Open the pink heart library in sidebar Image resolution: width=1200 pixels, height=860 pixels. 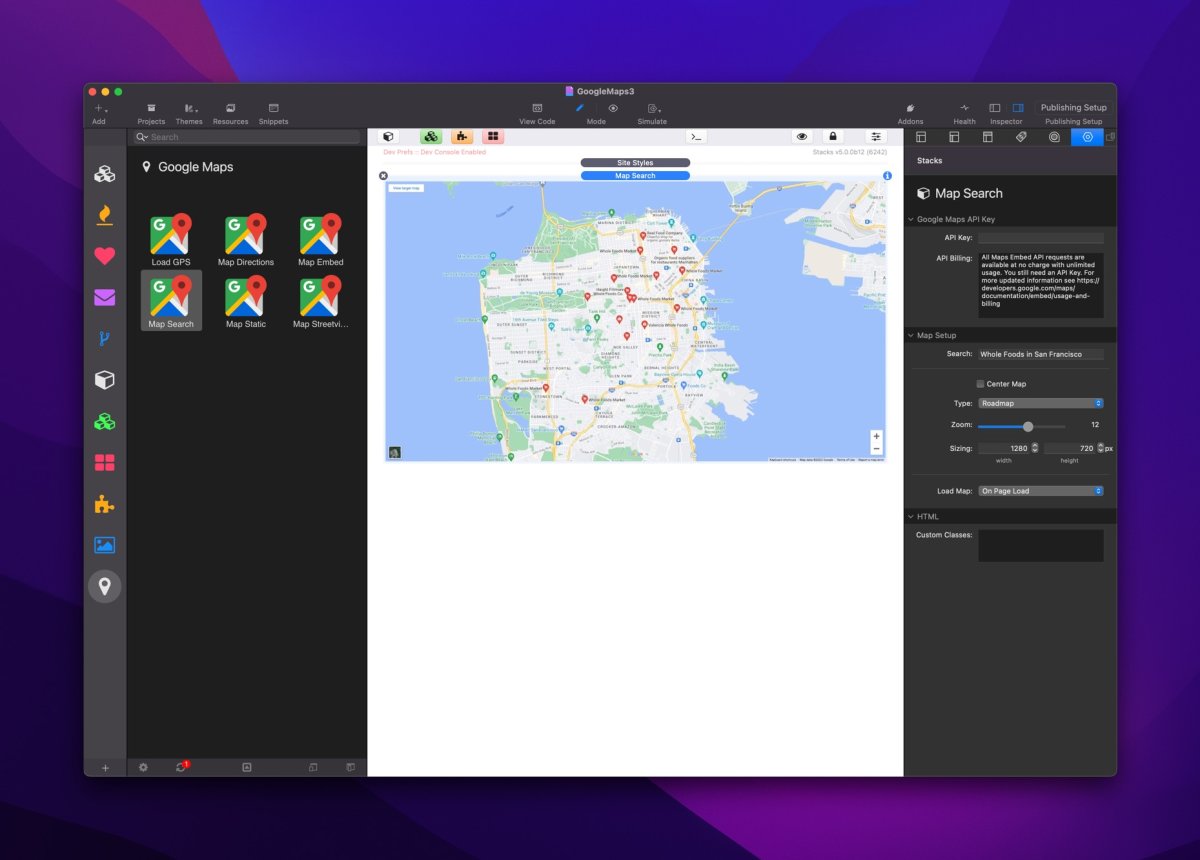tap(105, 256)
